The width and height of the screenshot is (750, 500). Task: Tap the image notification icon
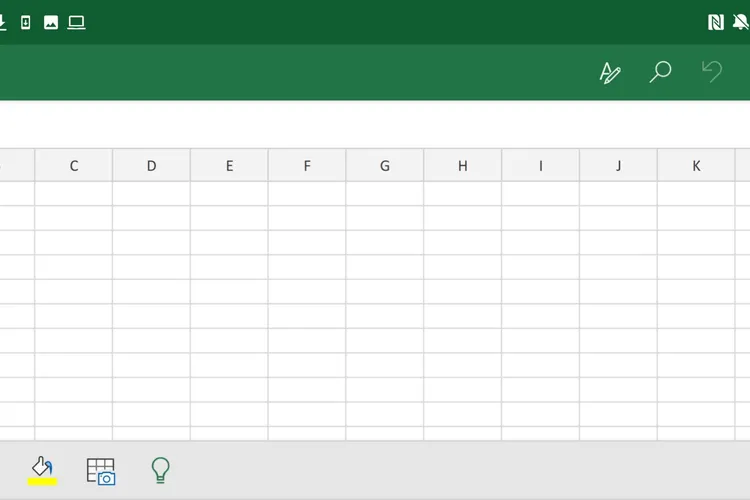pos(51,22)
